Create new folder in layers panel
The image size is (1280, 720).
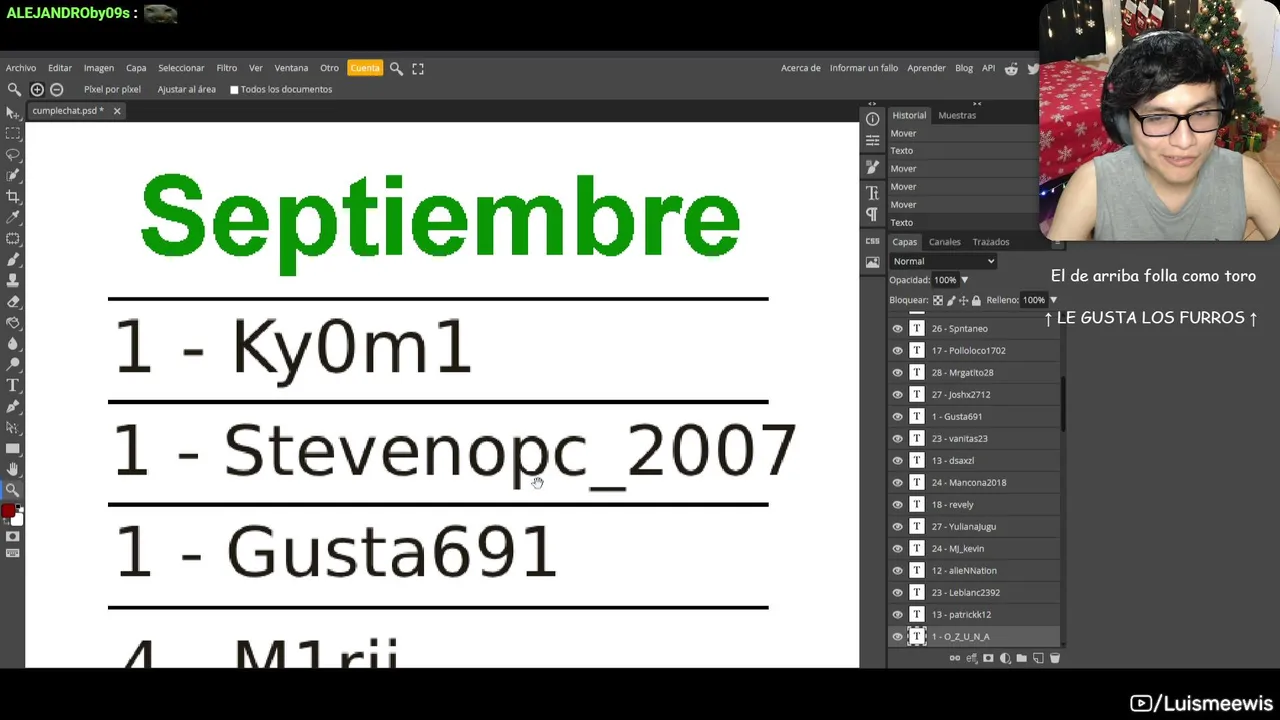point(1021,658)
